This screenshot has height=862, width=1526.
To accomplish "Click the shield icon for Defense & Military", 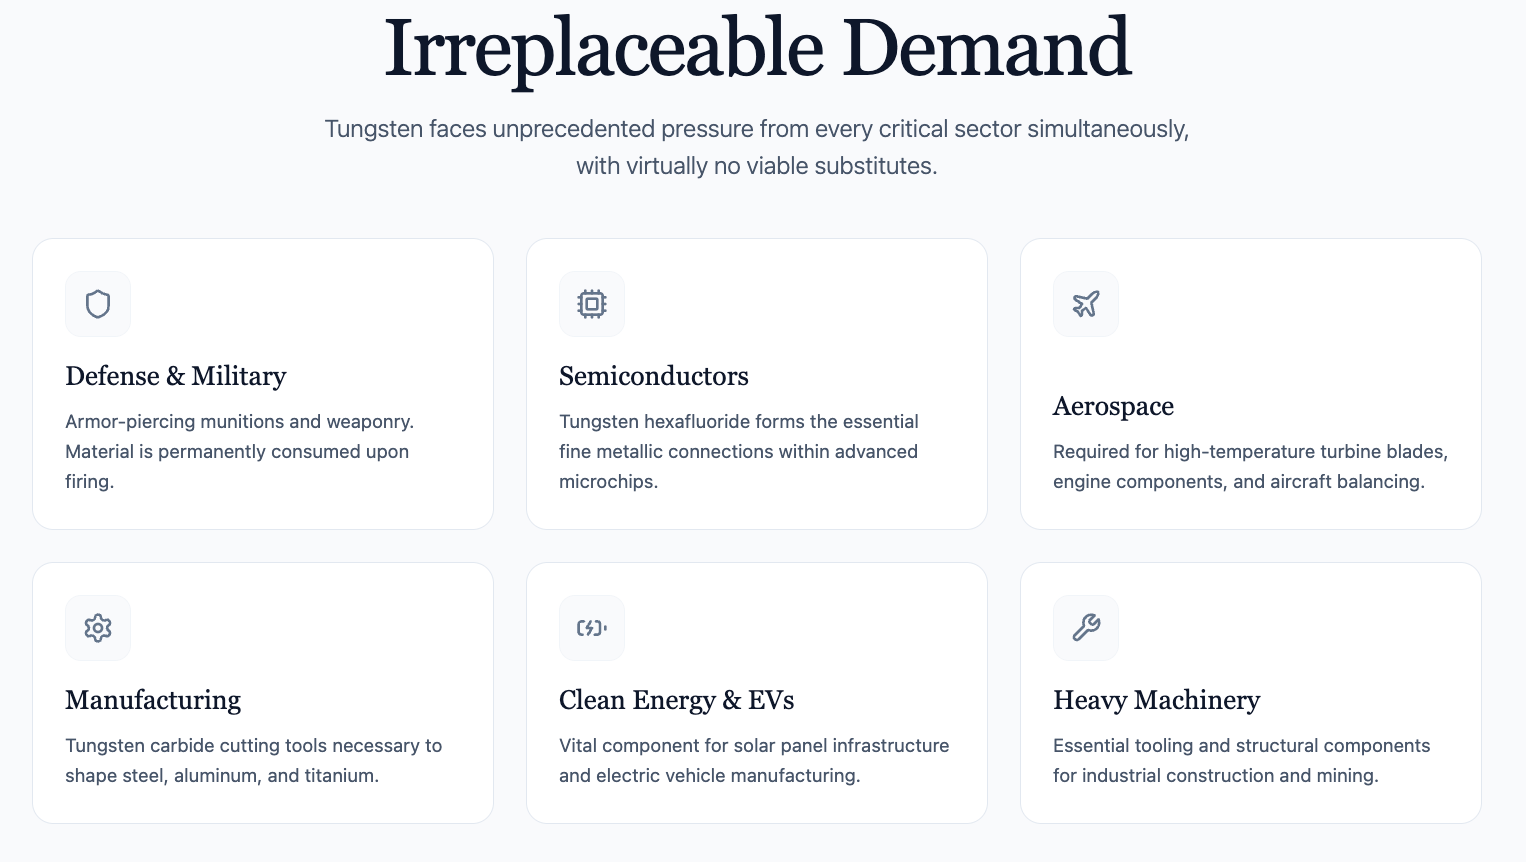I will click(x=98, y=304).
